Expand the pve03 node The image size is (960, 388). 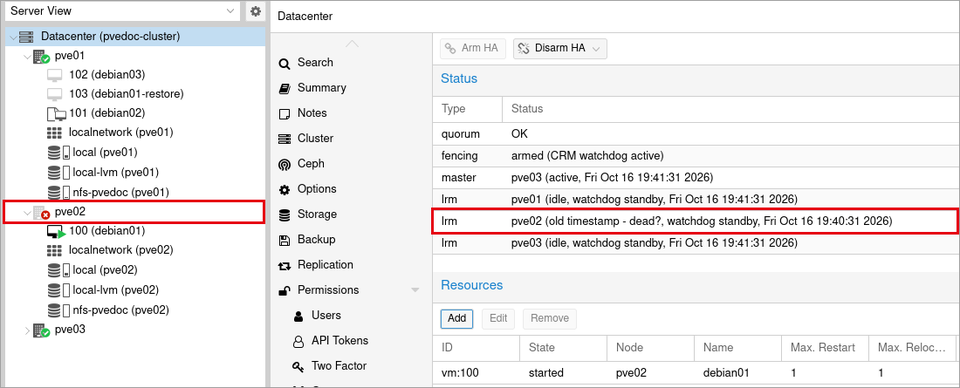click(x=26, y=330)
